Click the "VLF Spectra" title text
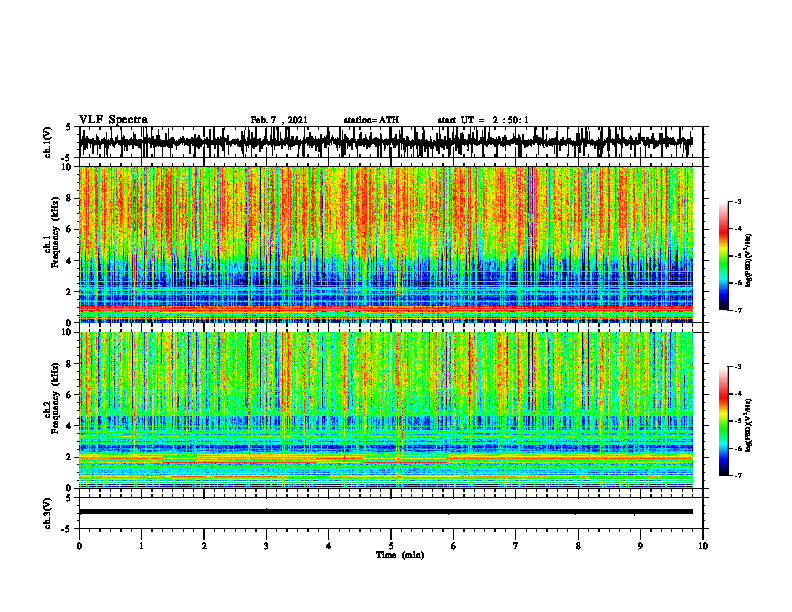Image resolution: width=792 pixels, height=612 pixels. pyautogui.click(x=113, y=120)
